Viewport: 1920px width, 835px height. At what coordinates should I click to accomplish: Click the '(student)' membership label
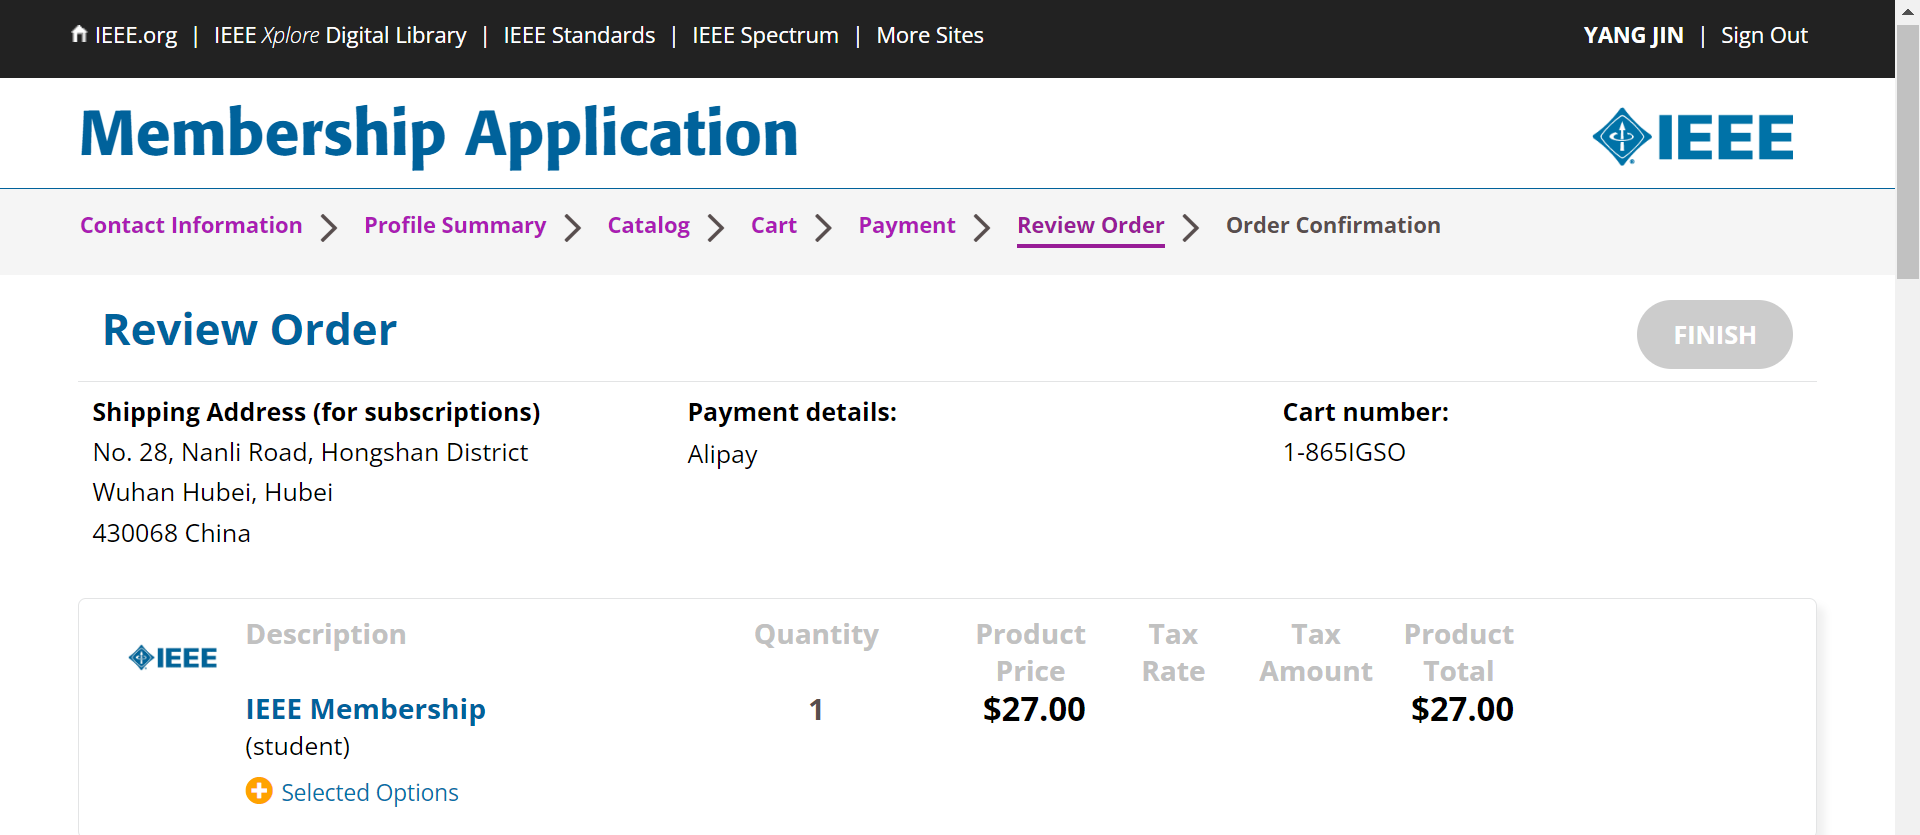pyautogui.click(x=298, y=746)
